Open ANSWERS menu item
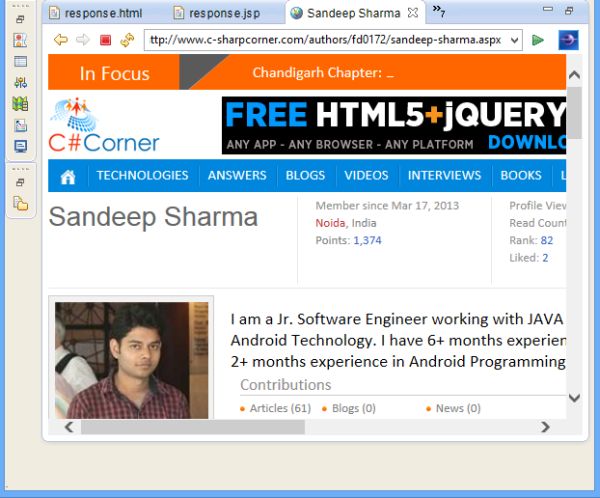Viewport: 600px width, 498px height. tap(237, 175)
